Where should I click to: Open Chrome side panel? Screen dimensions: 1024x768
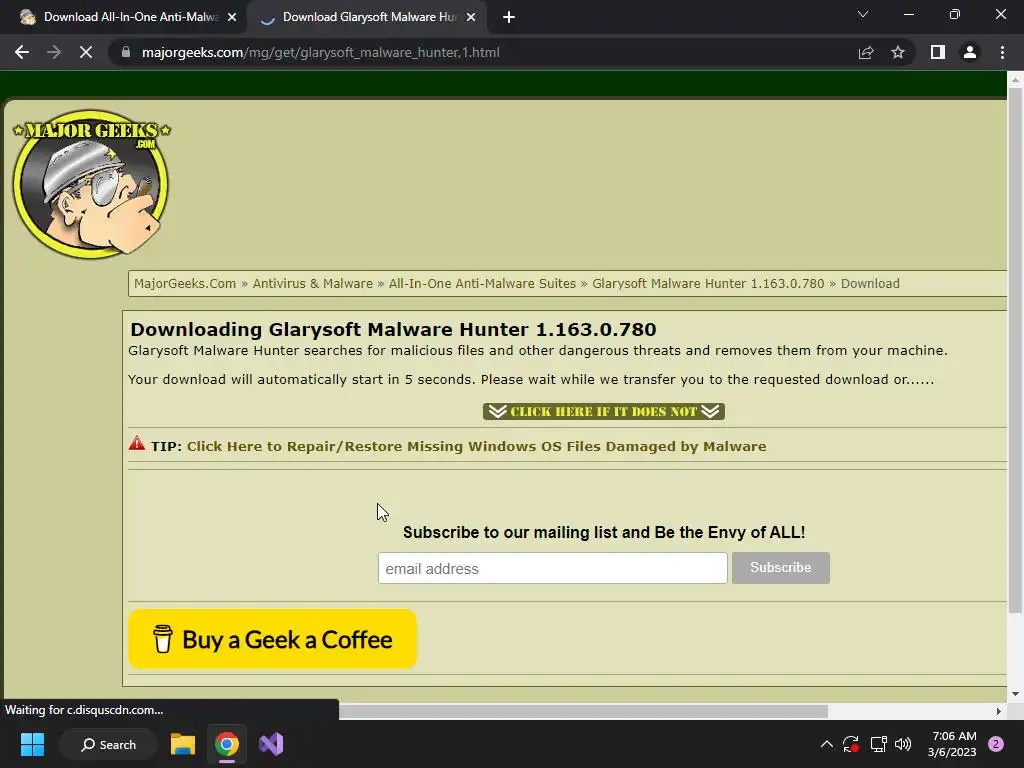(x=938, y=52)
